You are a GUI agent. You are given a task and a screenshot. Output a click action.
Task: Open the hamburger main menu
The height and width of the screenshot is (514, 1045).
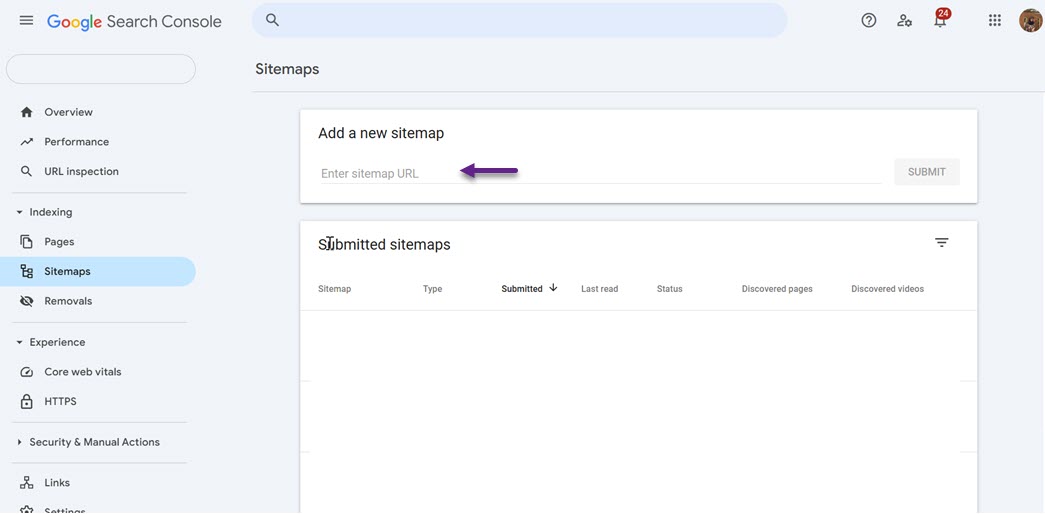[26, 21]
